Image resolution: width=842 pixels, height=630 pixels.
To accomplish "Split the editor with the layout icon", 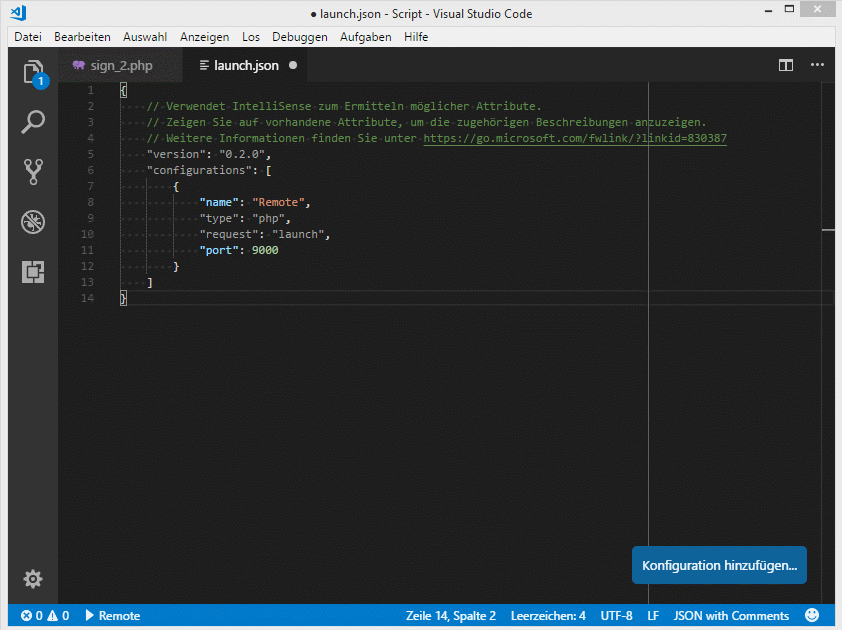I will (786, 65).
